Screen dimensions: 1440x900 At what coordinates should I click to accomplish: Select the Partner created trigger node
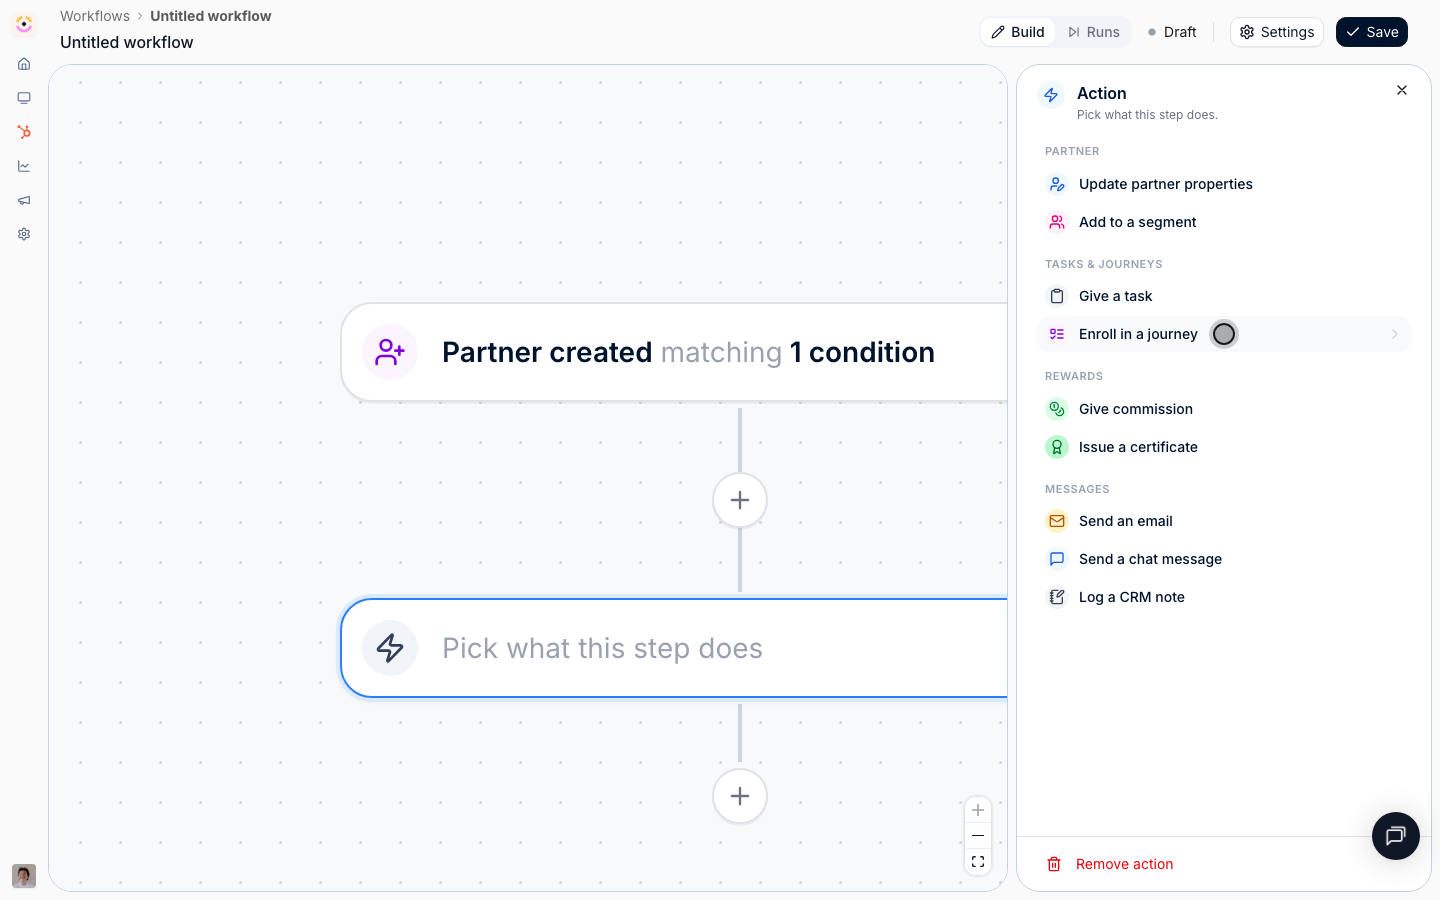click(674, 353)
